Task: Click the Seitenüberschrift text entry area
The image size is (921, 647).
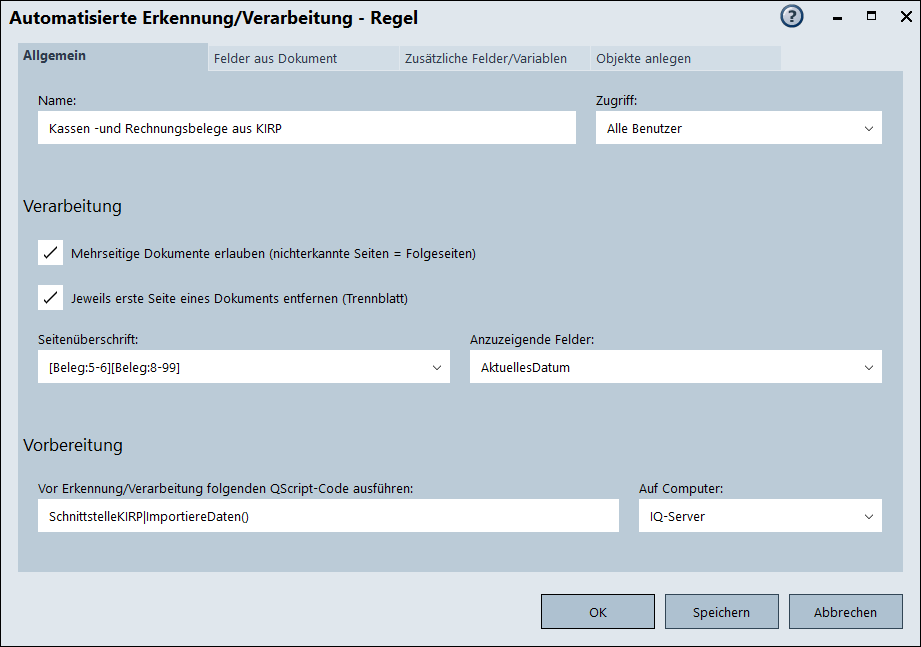Action: [230, 367]
